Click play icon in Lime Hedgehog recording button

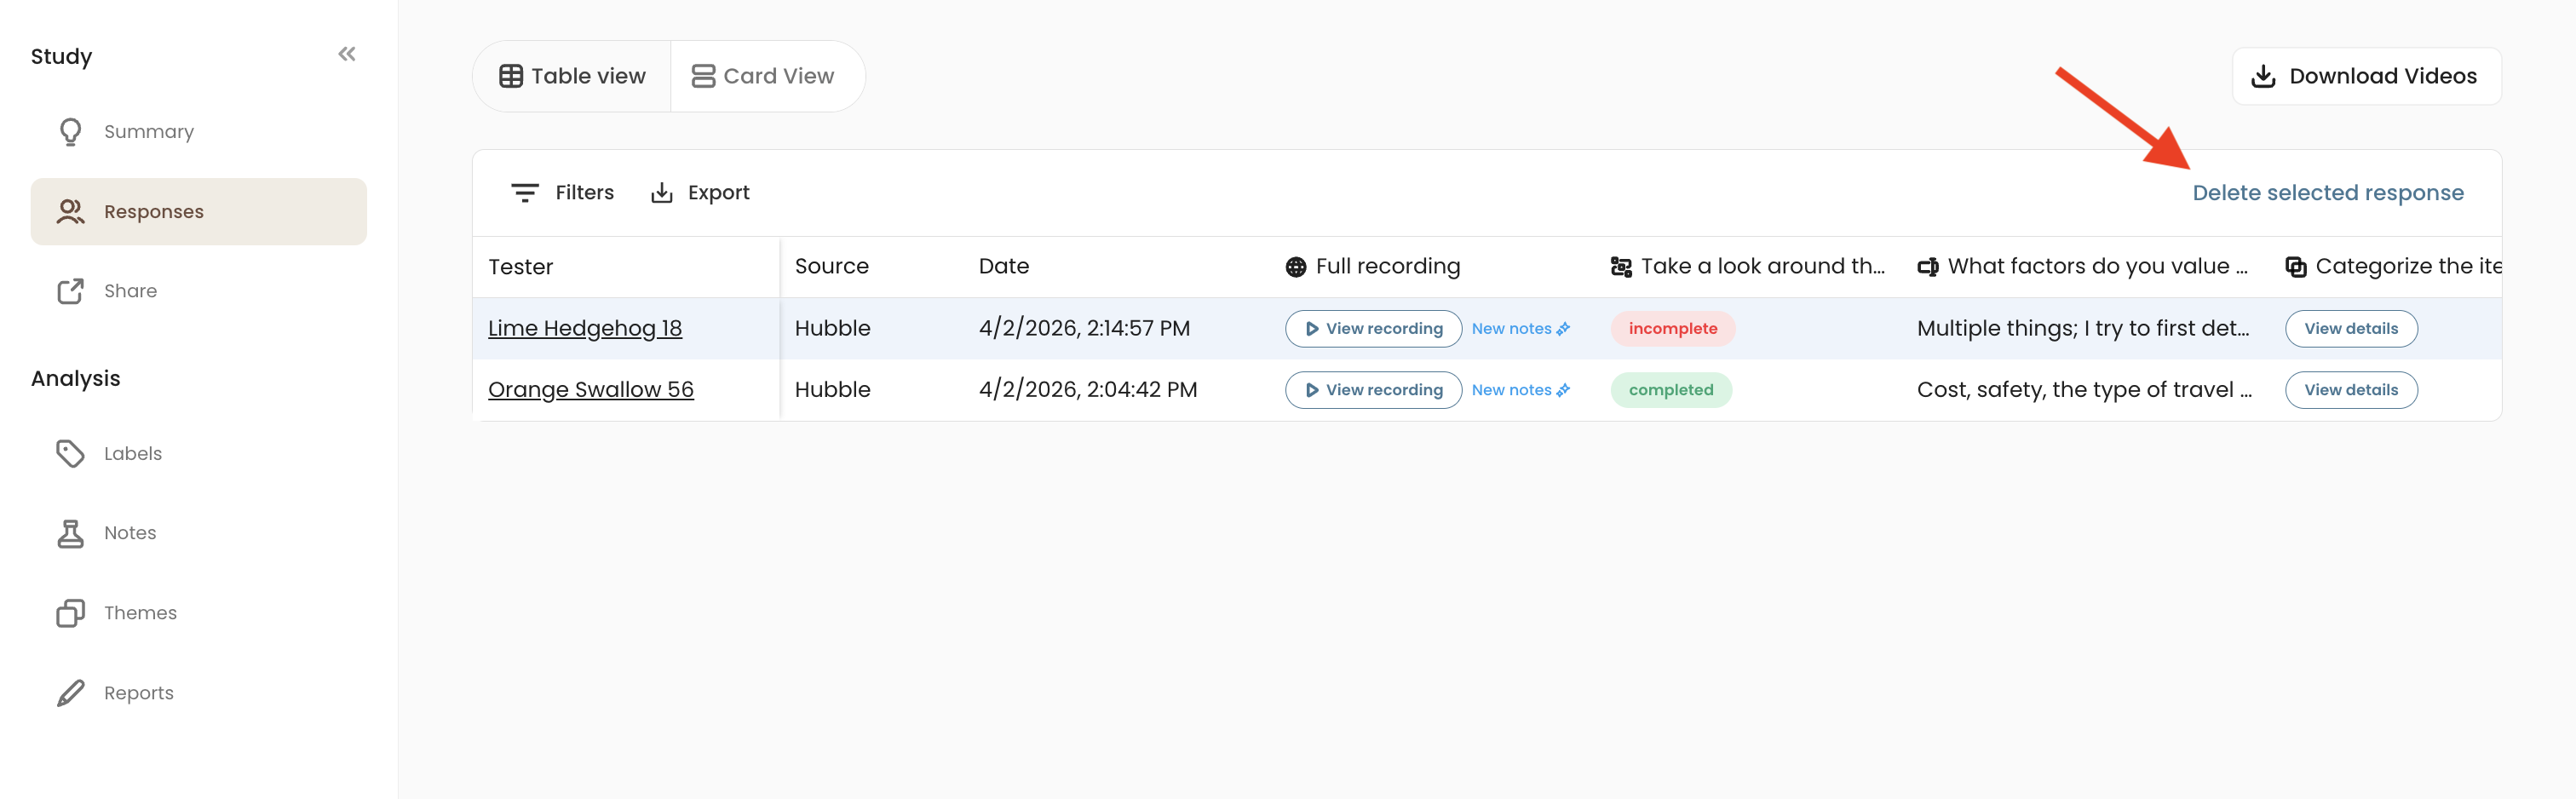click(1311, 328)
